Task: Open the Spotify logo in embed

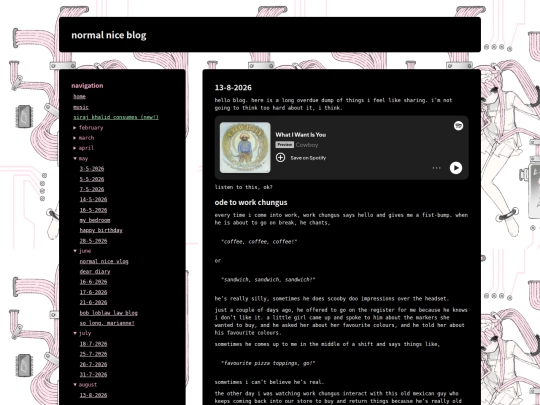Action: click(x=458, y=126)
